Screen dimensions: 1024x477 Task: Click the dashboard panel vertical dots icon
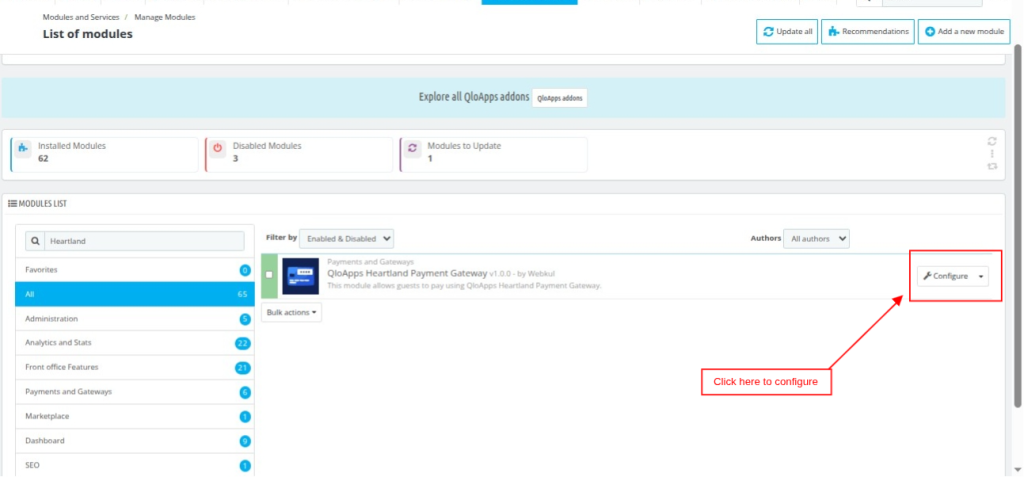pos(992,154)
